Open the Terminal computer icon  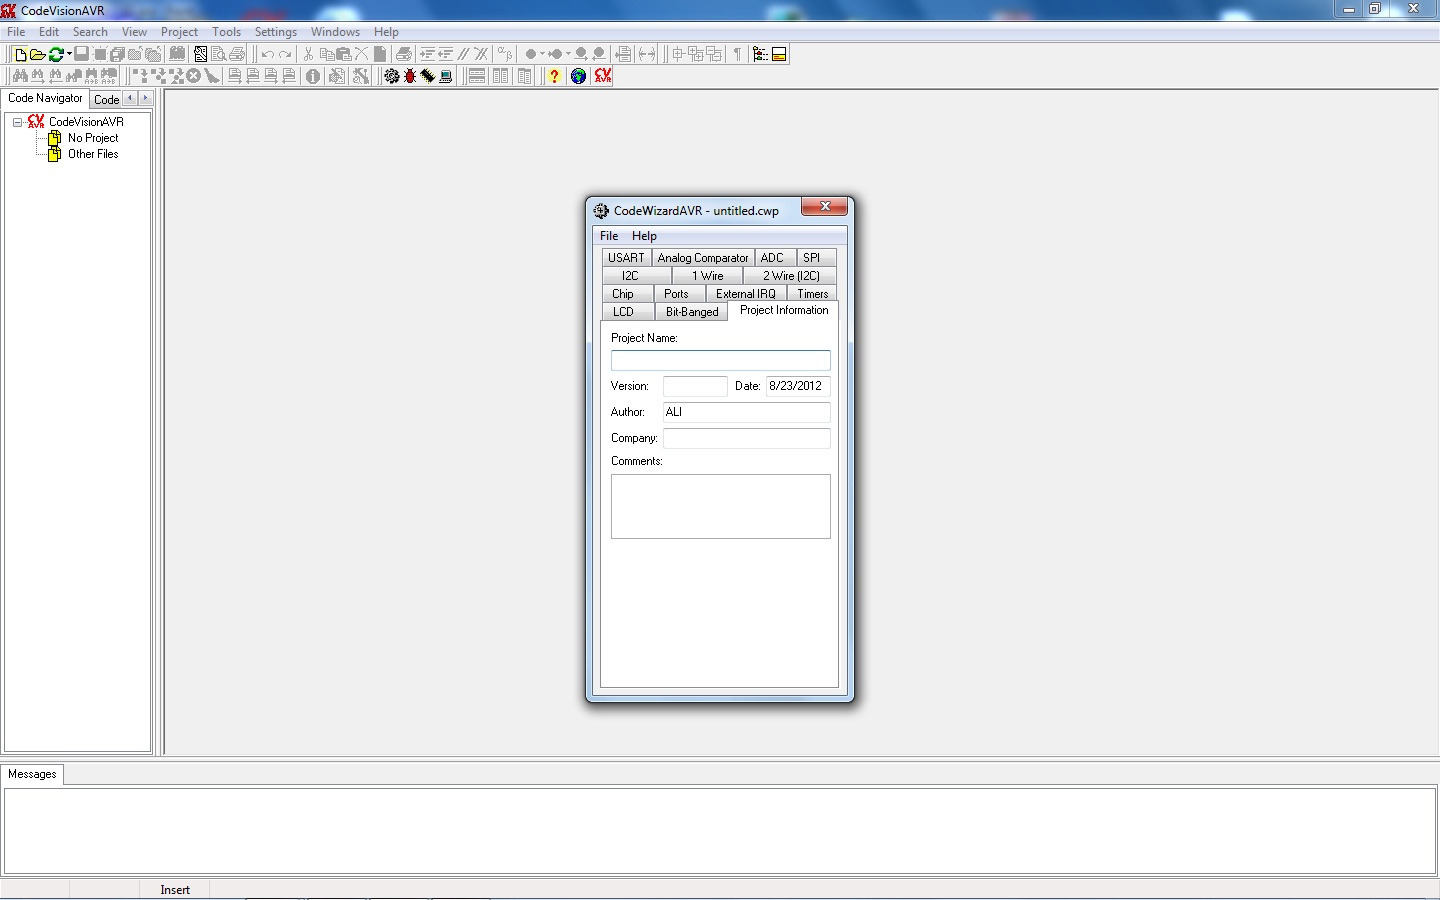point(445,76)
